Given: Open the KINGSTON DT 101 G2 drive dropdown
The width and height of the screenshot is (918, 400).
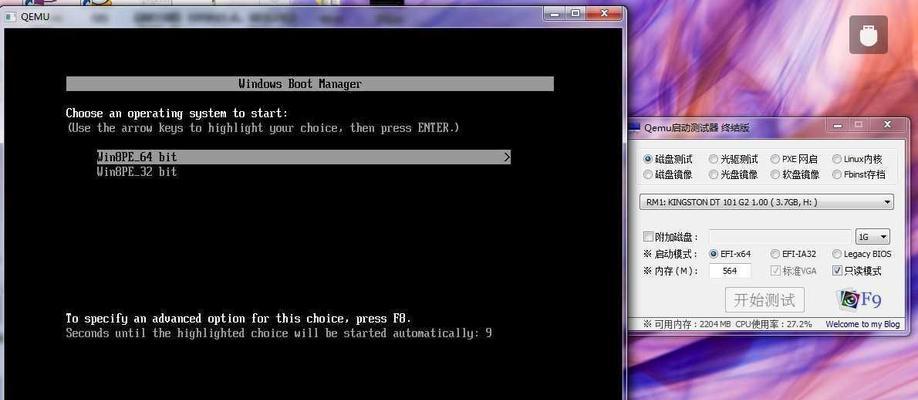Looking at the screenshot, I should coord(767,202).
